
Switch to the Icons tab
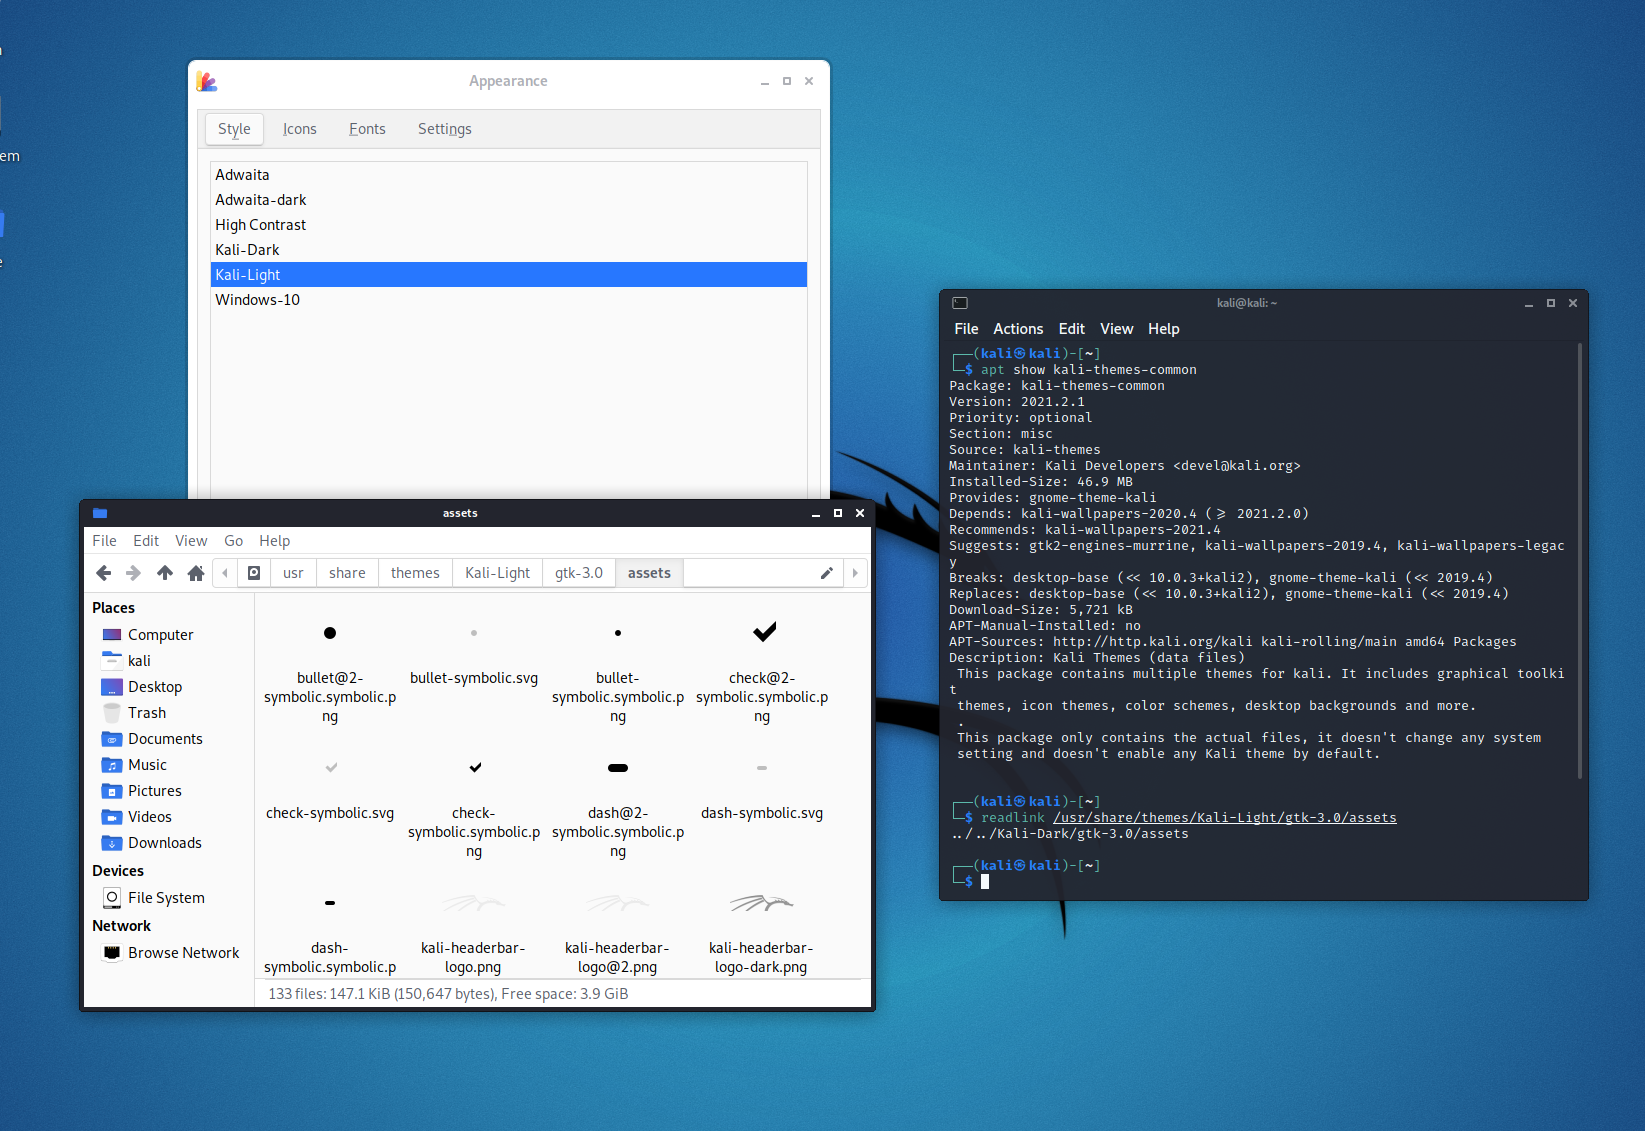point(299,129)
